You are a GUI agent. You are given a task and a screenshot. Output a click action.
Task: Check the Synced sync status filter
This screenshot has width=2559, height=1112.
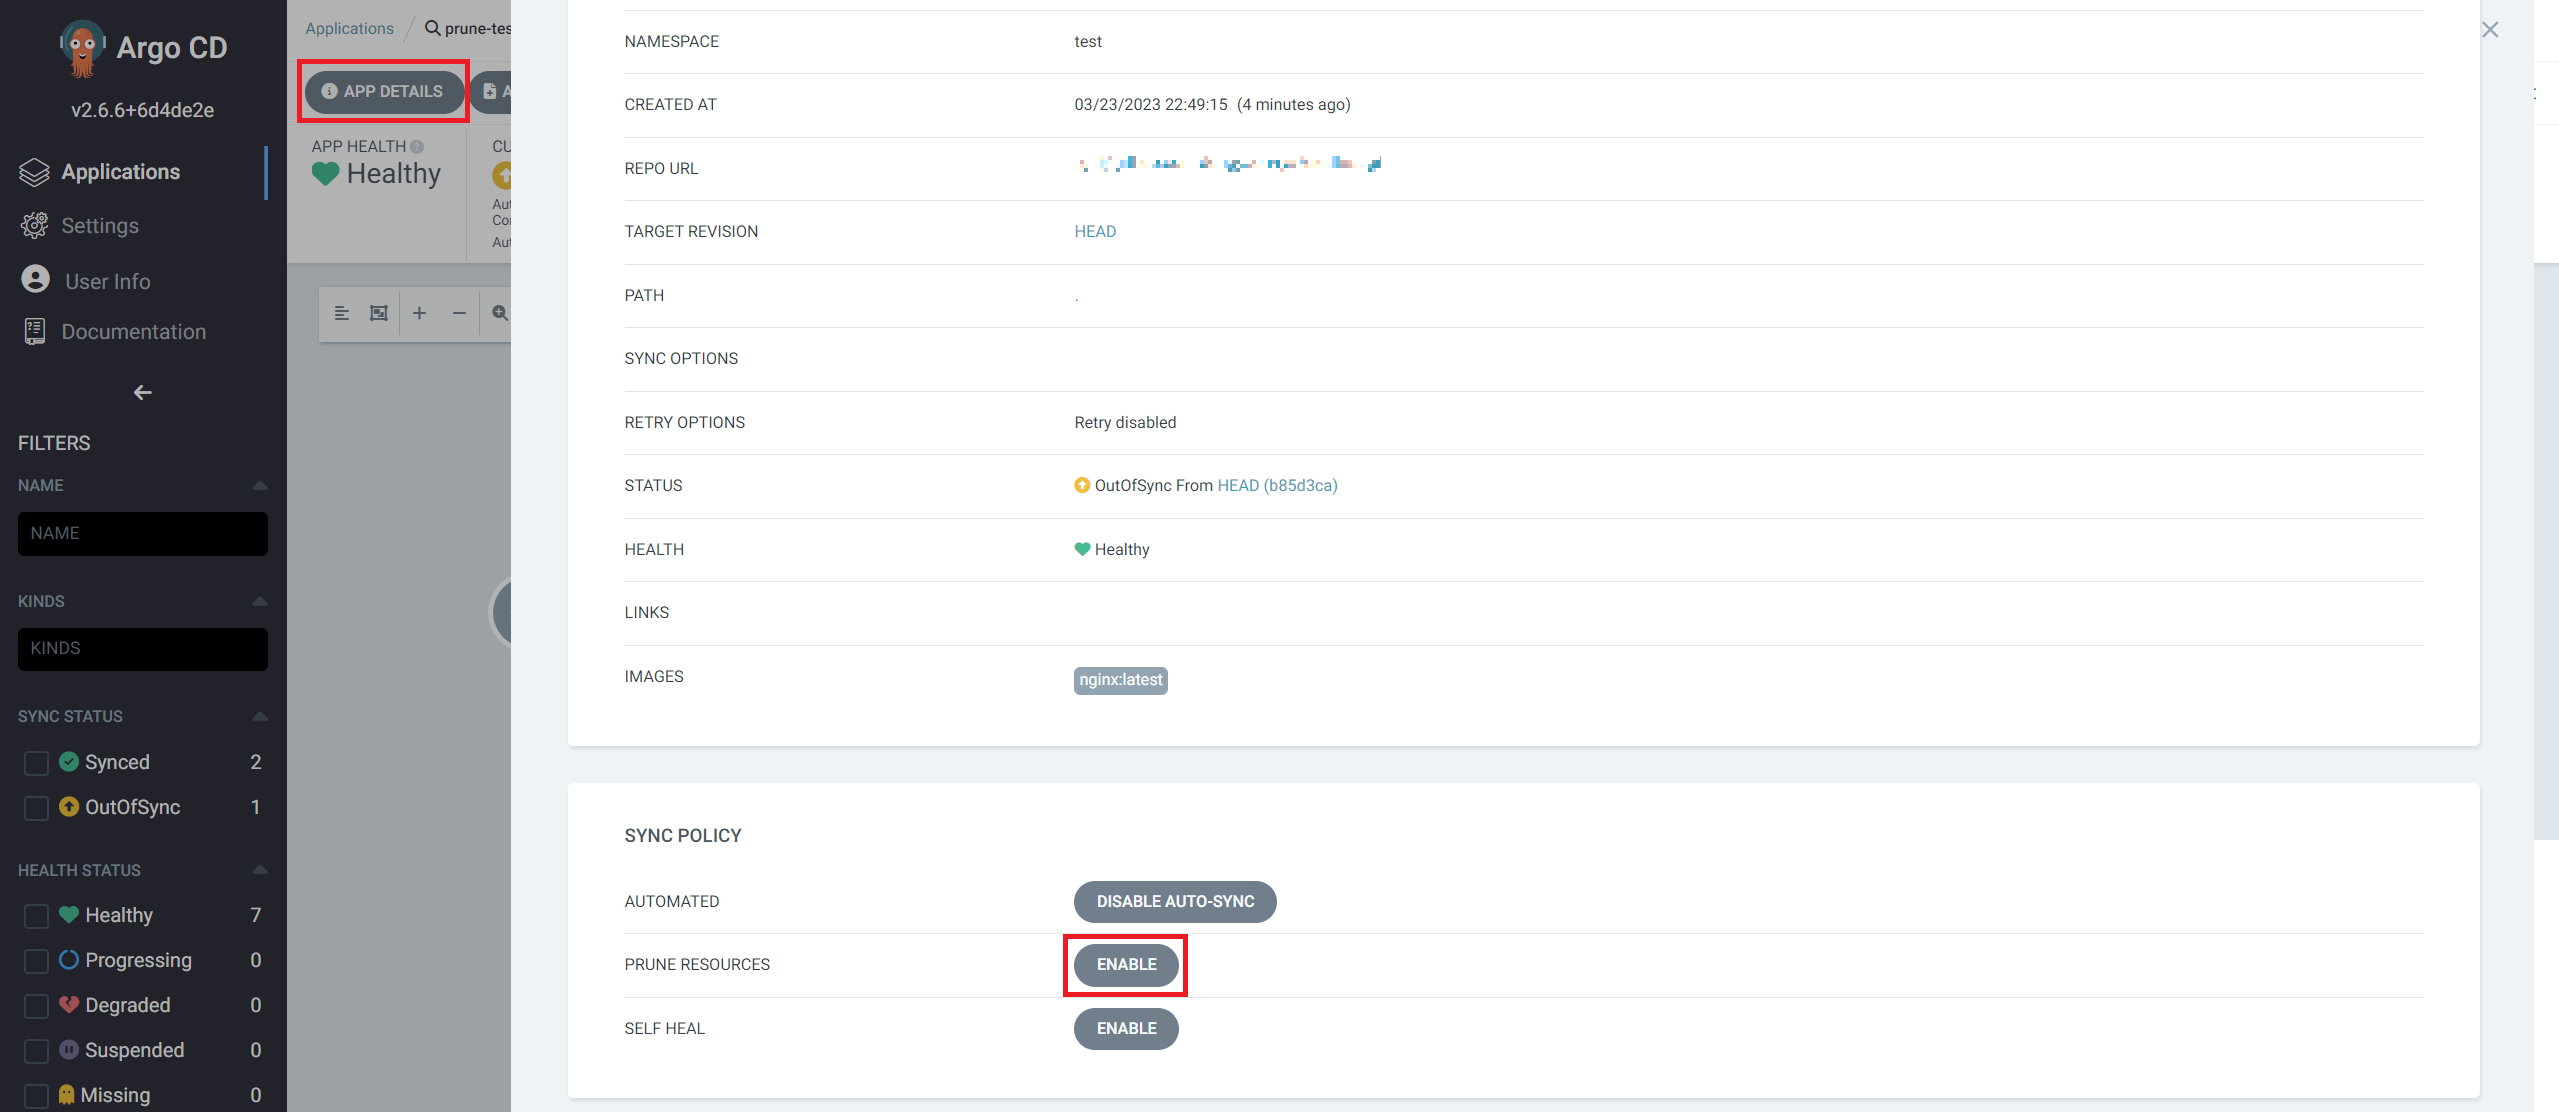(x=36, y=763)
